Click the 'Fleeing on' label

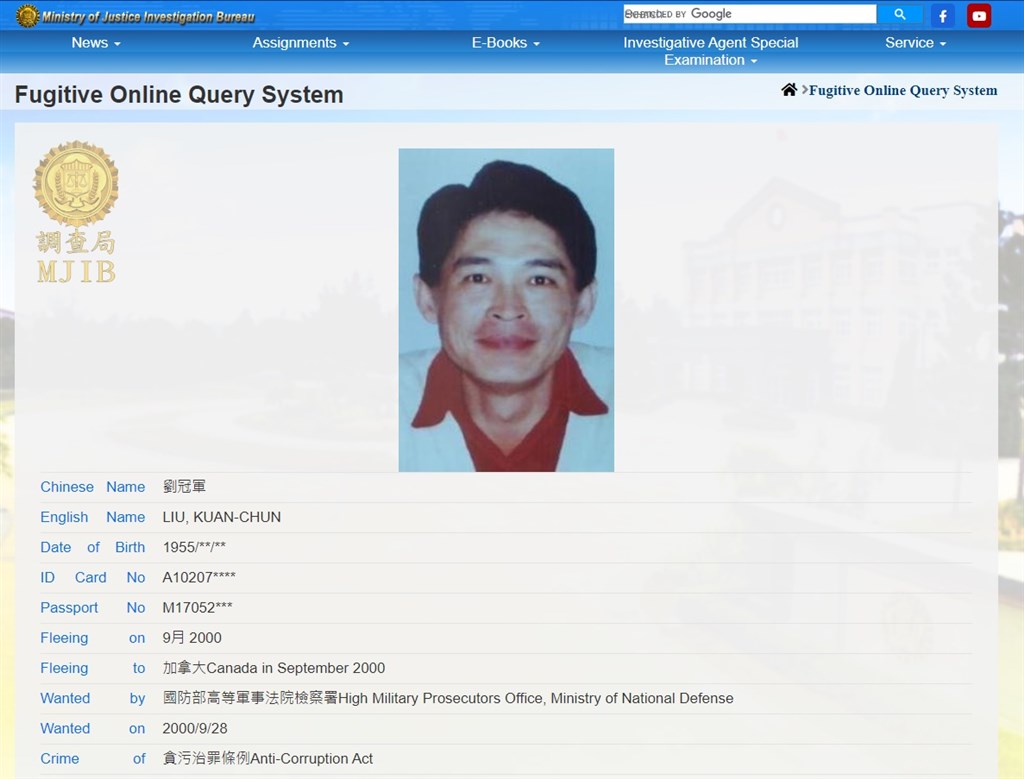click(x=93, y=638)
